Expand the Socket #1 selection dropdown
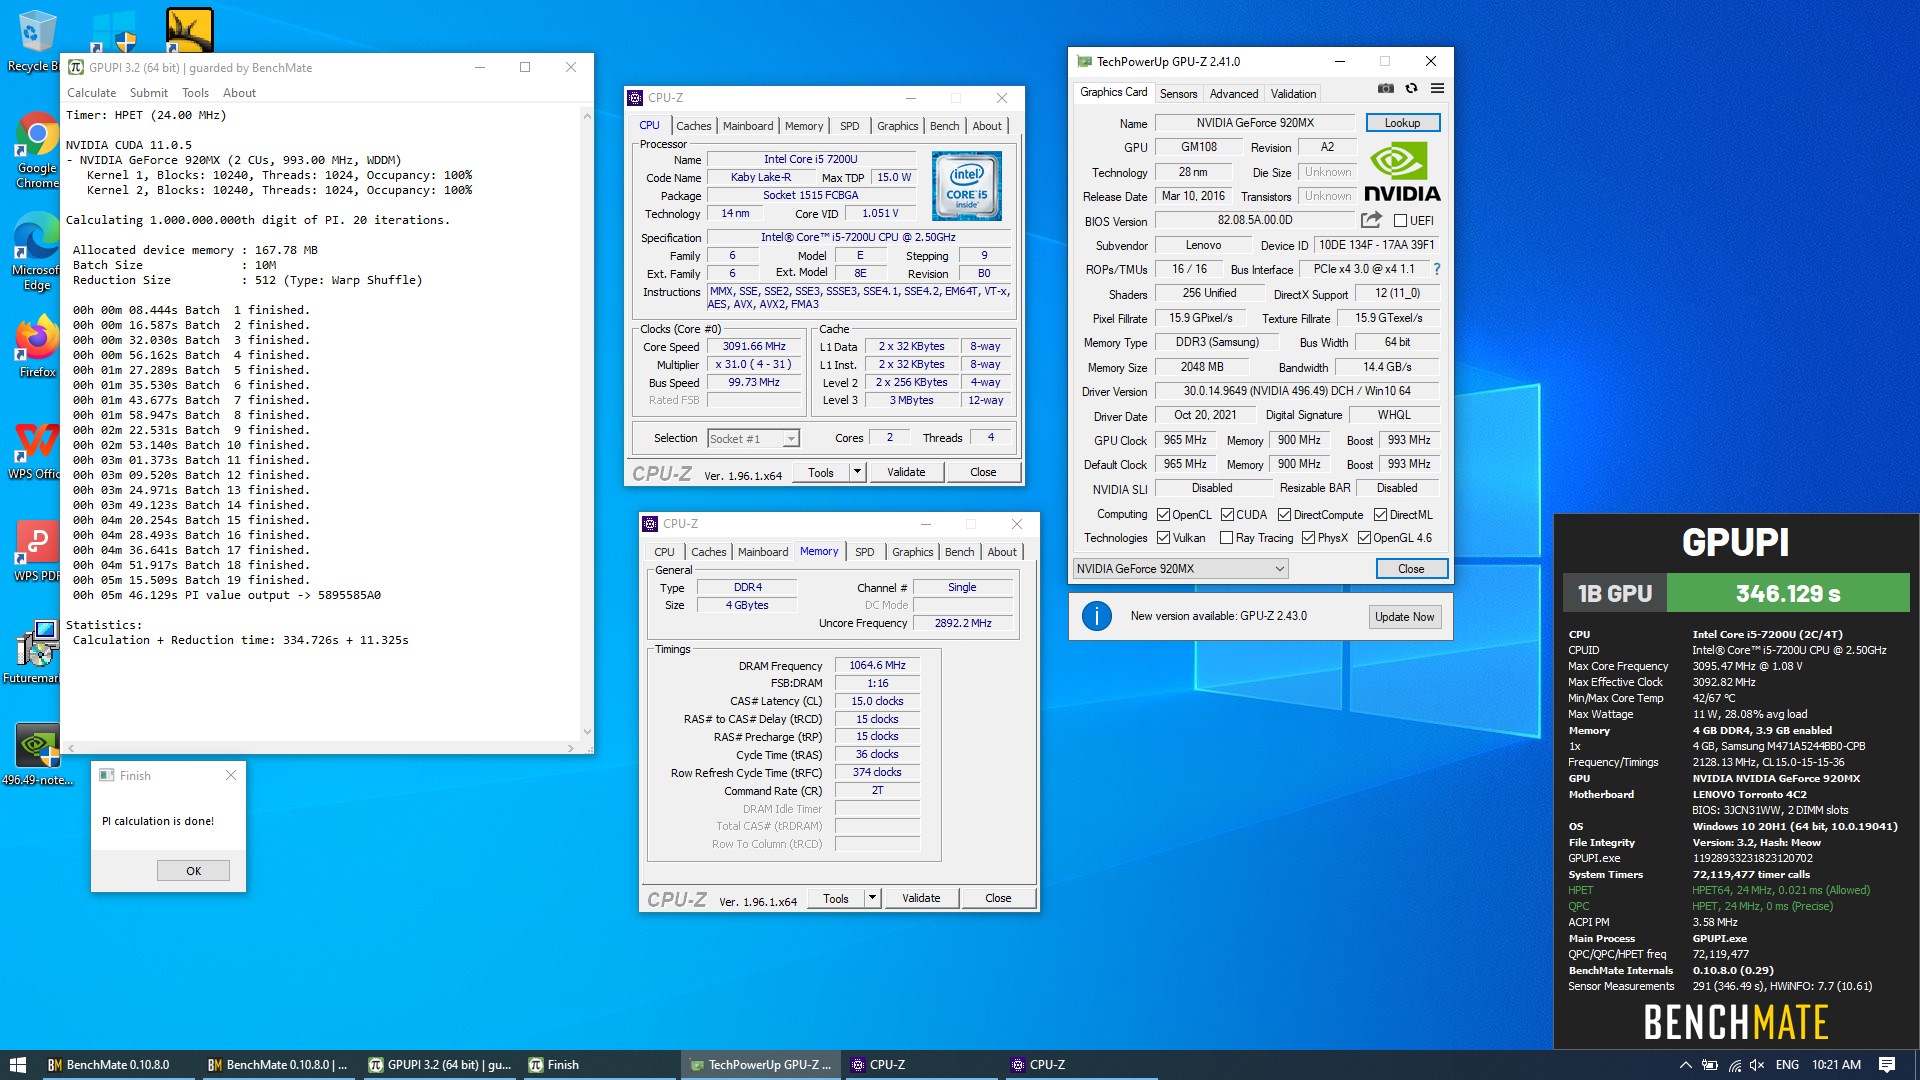1920x1080 pixels. point(753,438)
